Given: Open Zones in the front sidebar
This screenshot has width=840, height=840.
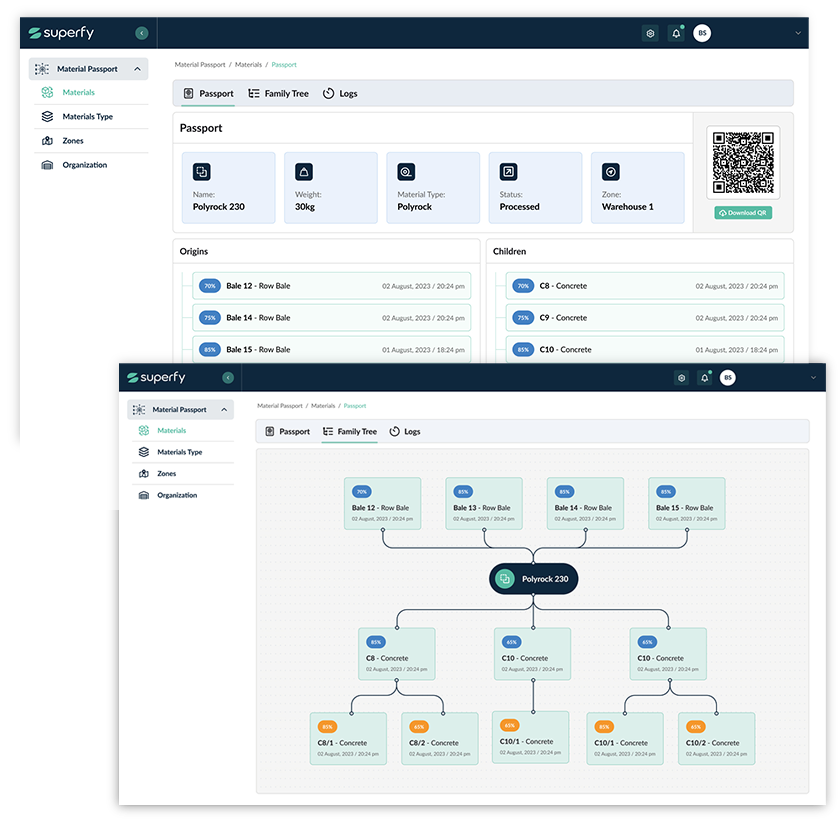Looking at the screenshot, I should (x=166, y=474).
